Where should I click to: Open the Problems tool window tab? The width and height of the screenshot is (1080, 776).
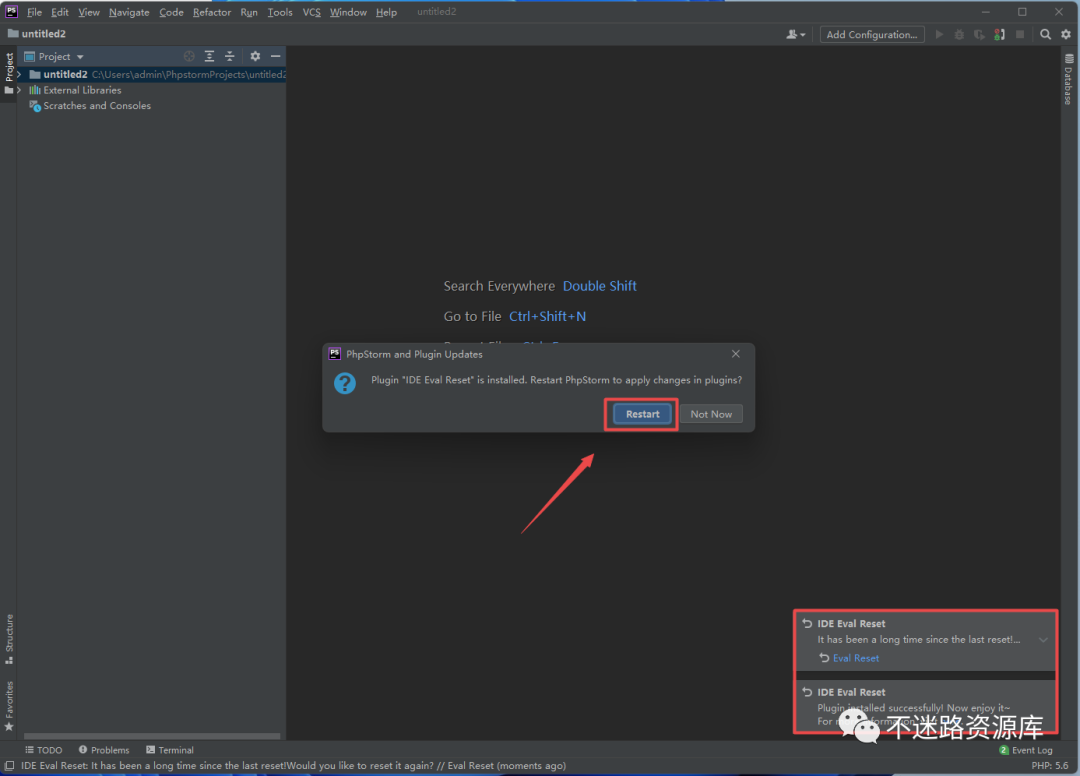[x=104, y=750]
